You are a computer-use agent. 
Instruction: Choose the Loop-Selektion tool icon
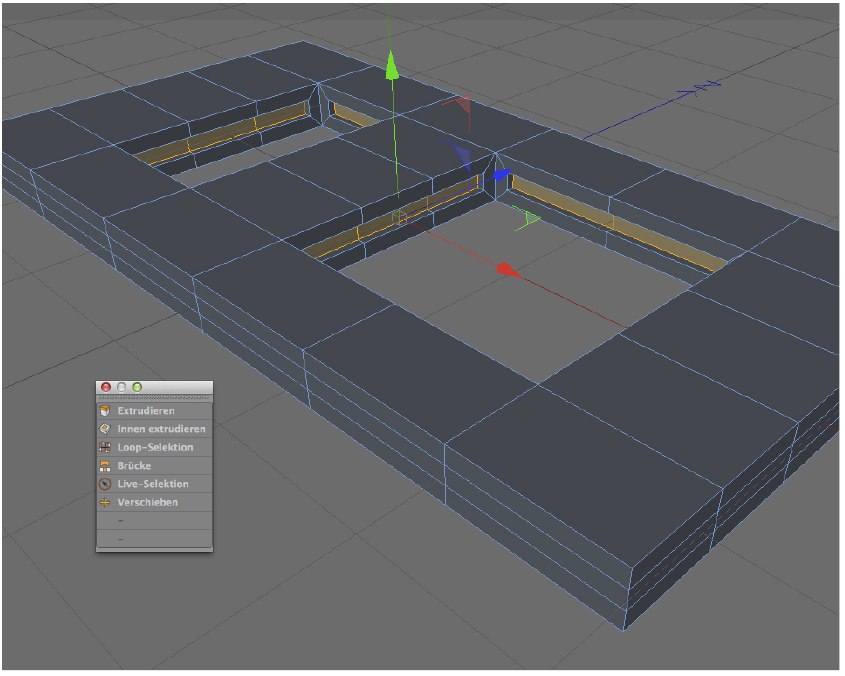click(x=105, y=447)
